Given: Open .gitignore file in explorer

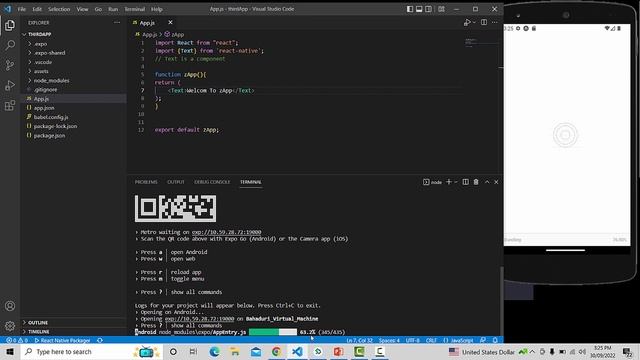Looking at the screenshot, I should [73, 89].
